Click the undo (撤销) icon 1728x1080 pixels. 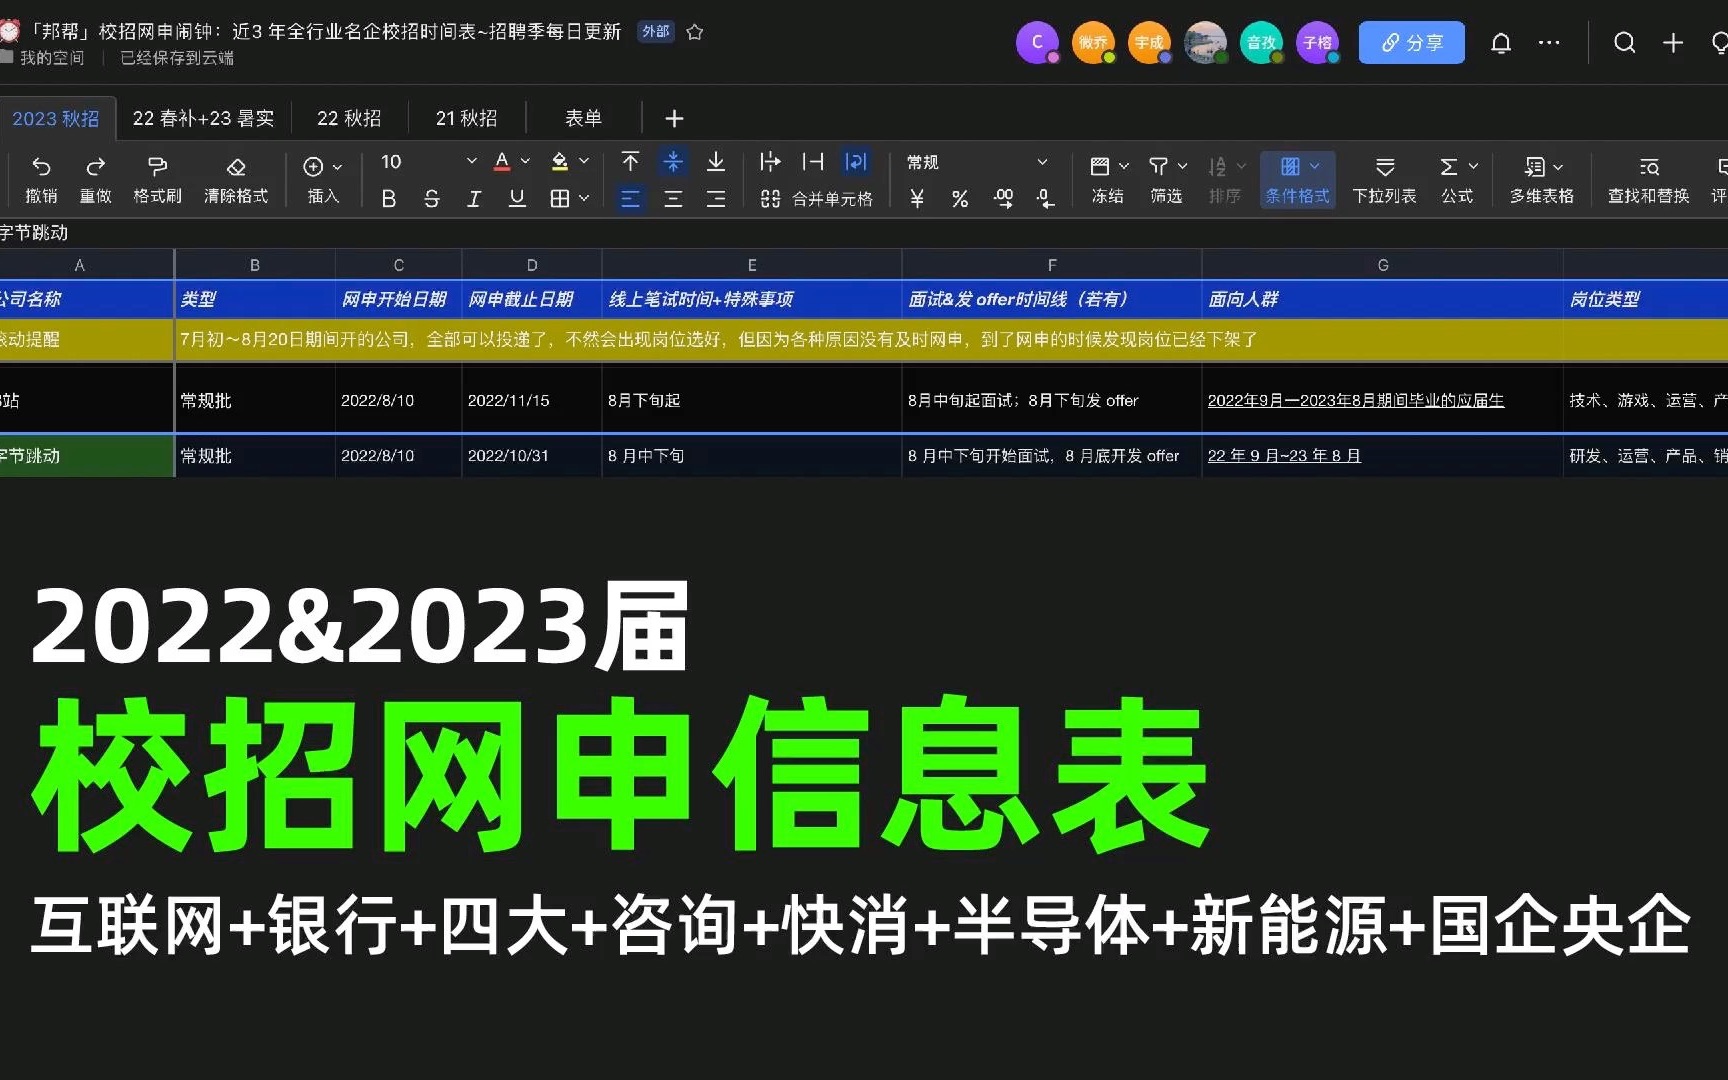(x=41, y=166)
